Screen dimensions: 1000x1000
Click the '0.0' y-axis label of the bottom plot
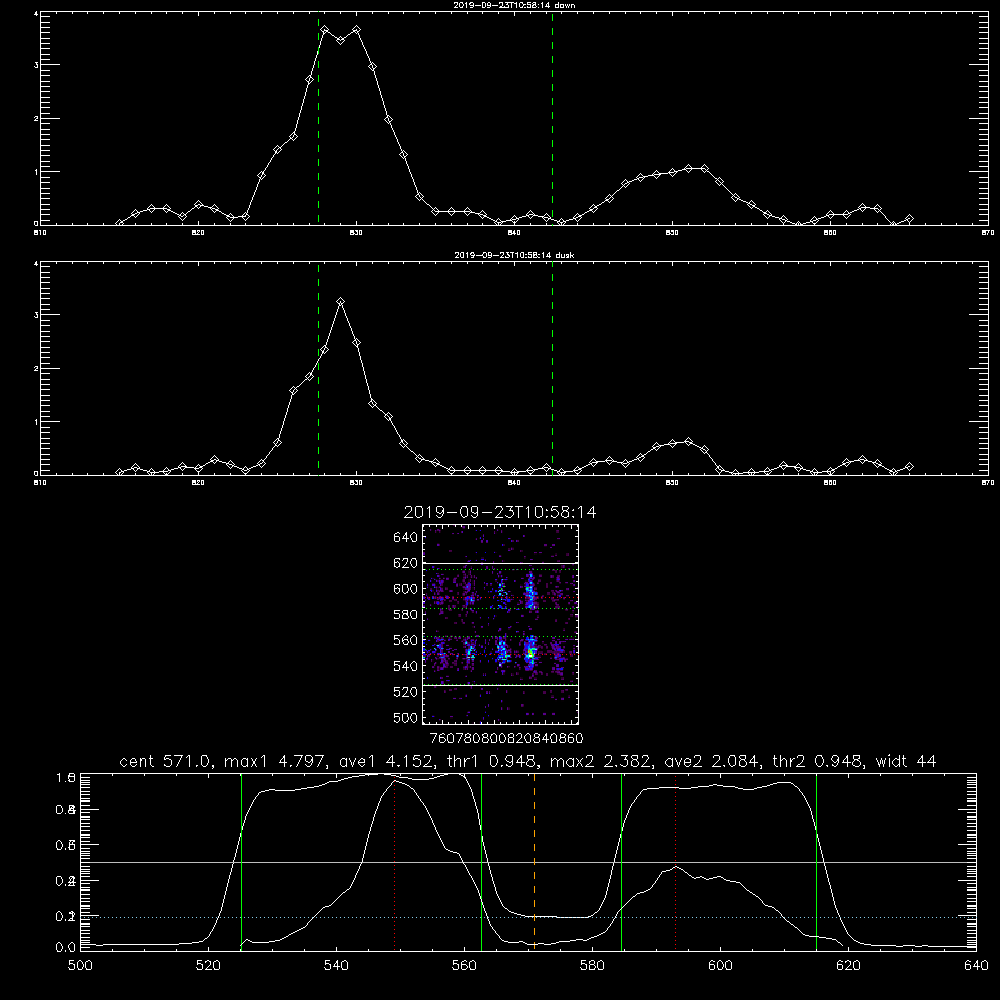(65, 947)
